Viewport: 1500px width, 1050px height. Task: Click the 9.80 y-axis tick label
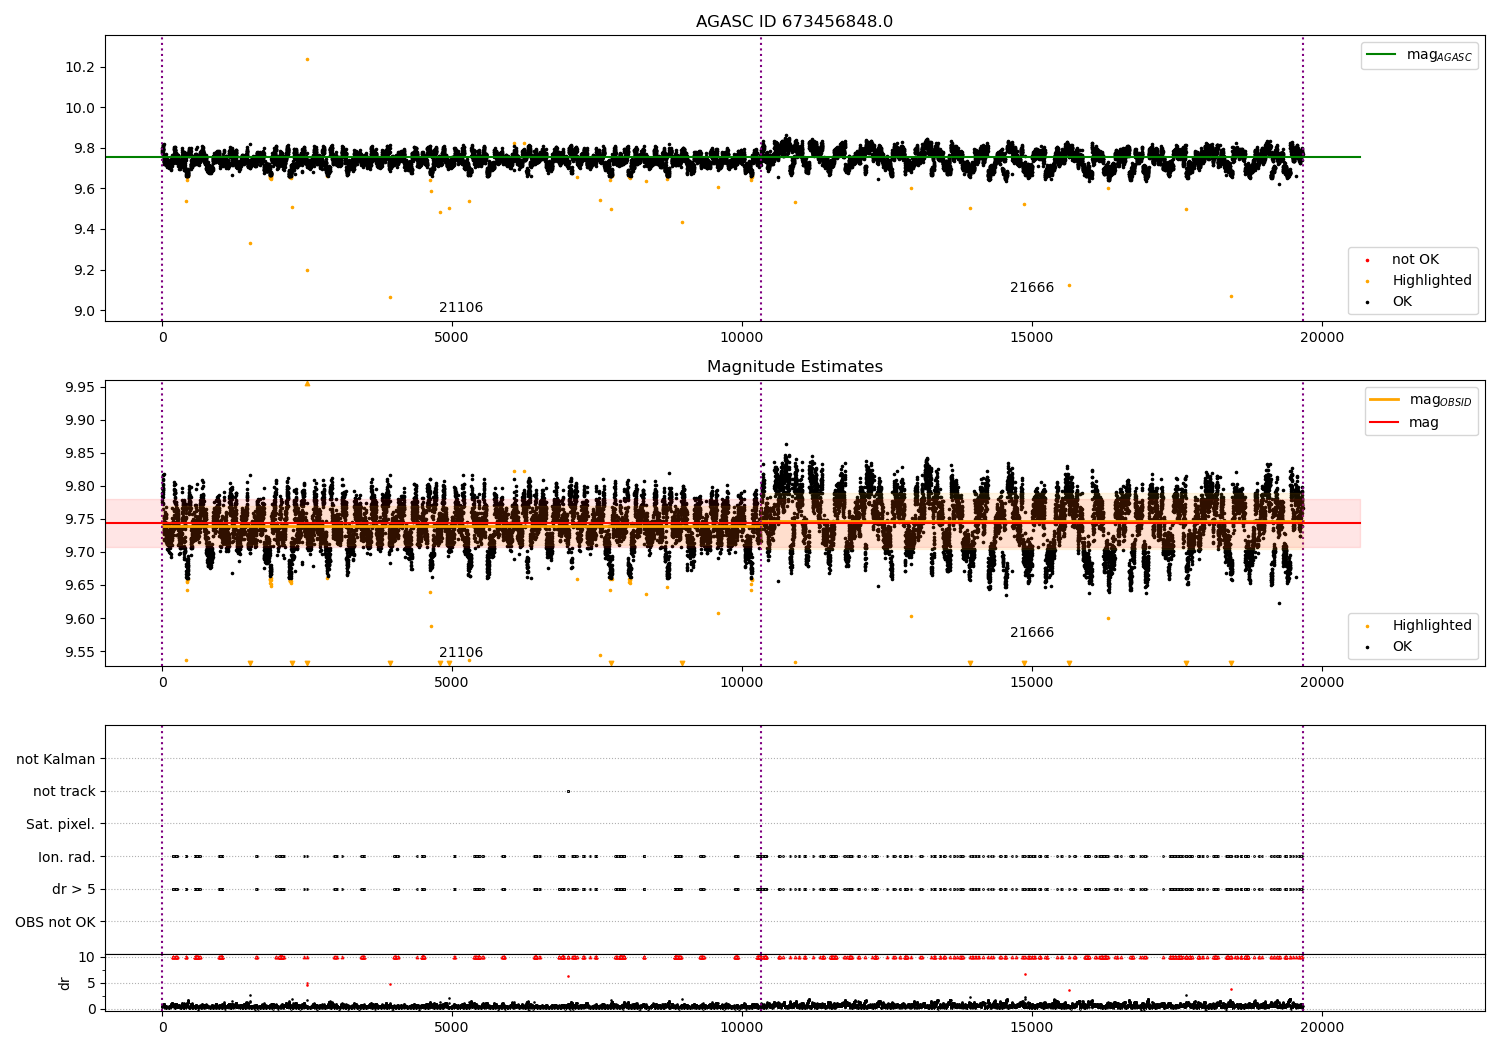(x=81, y=486)
